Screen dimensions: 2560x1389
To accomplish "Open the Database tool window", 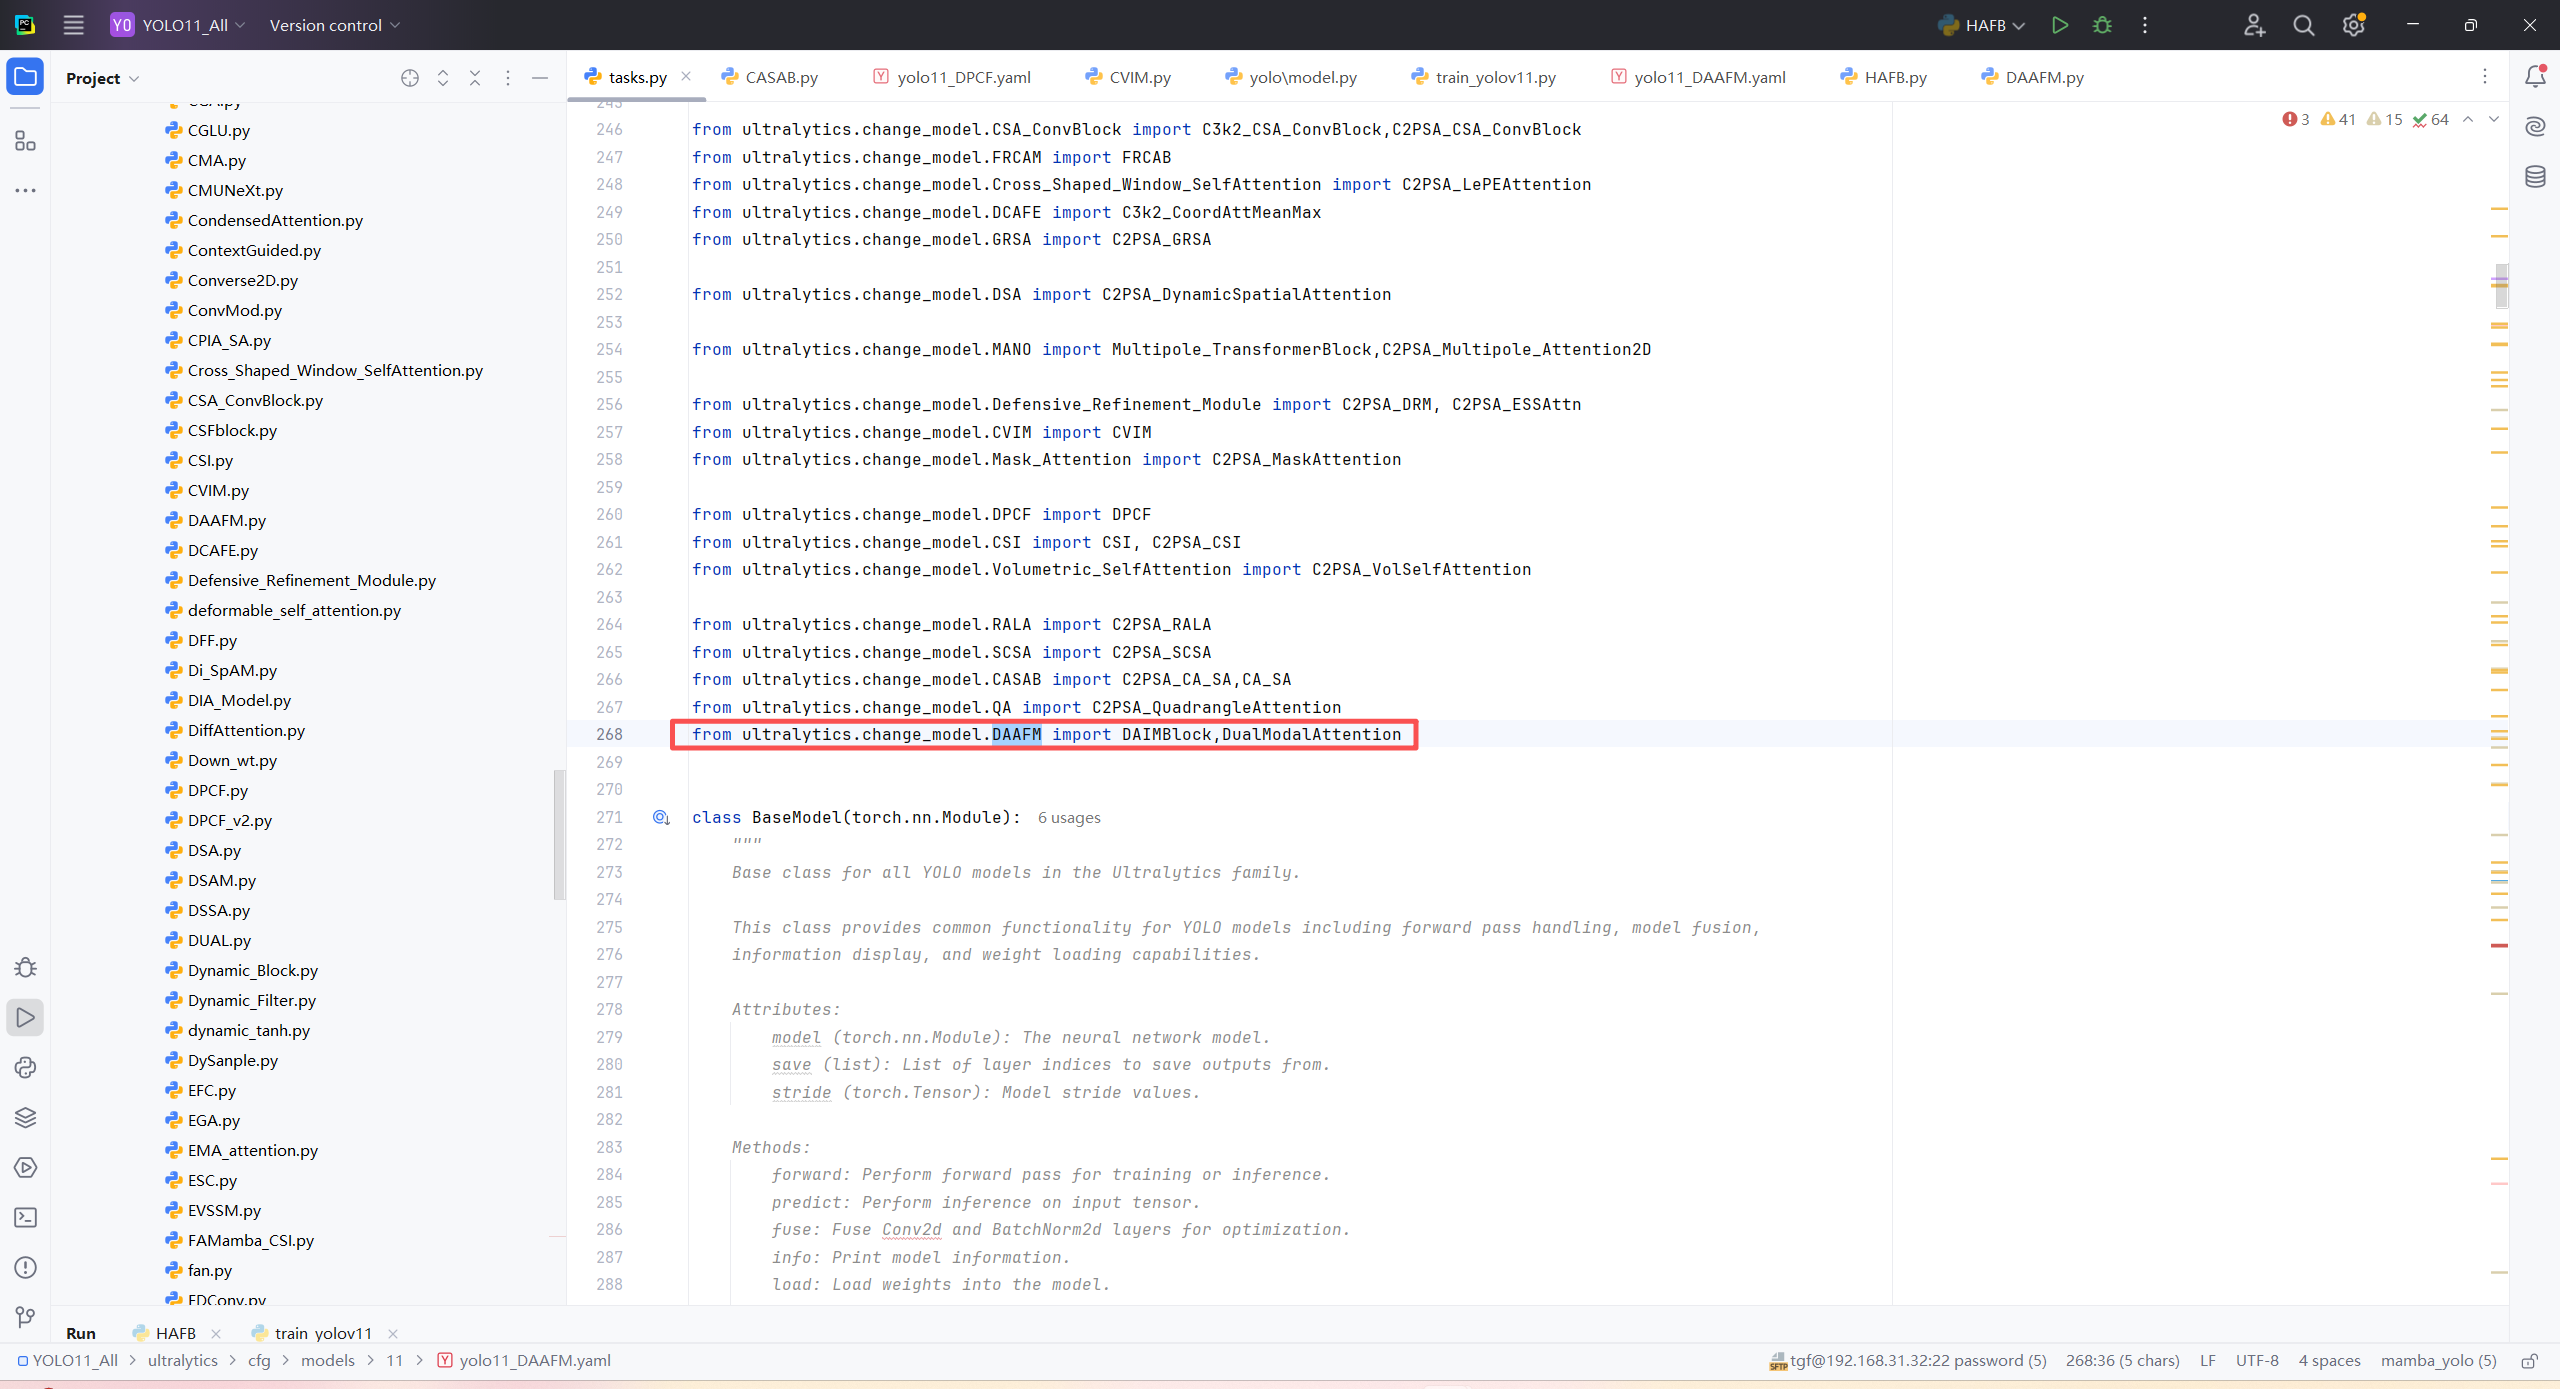I will pos(2535,177).
